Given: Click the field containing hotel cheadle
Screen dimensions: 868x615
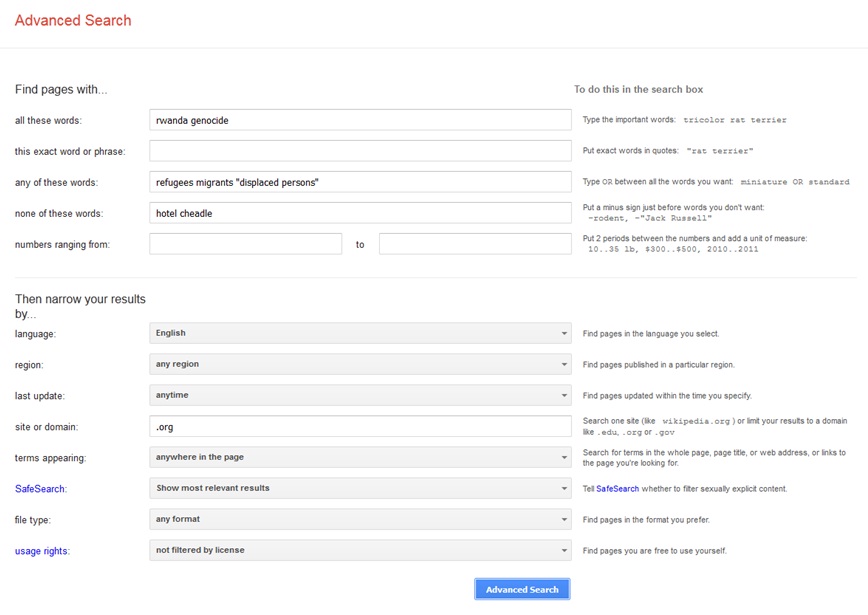Looking at the screenshot, I should 360,212.
